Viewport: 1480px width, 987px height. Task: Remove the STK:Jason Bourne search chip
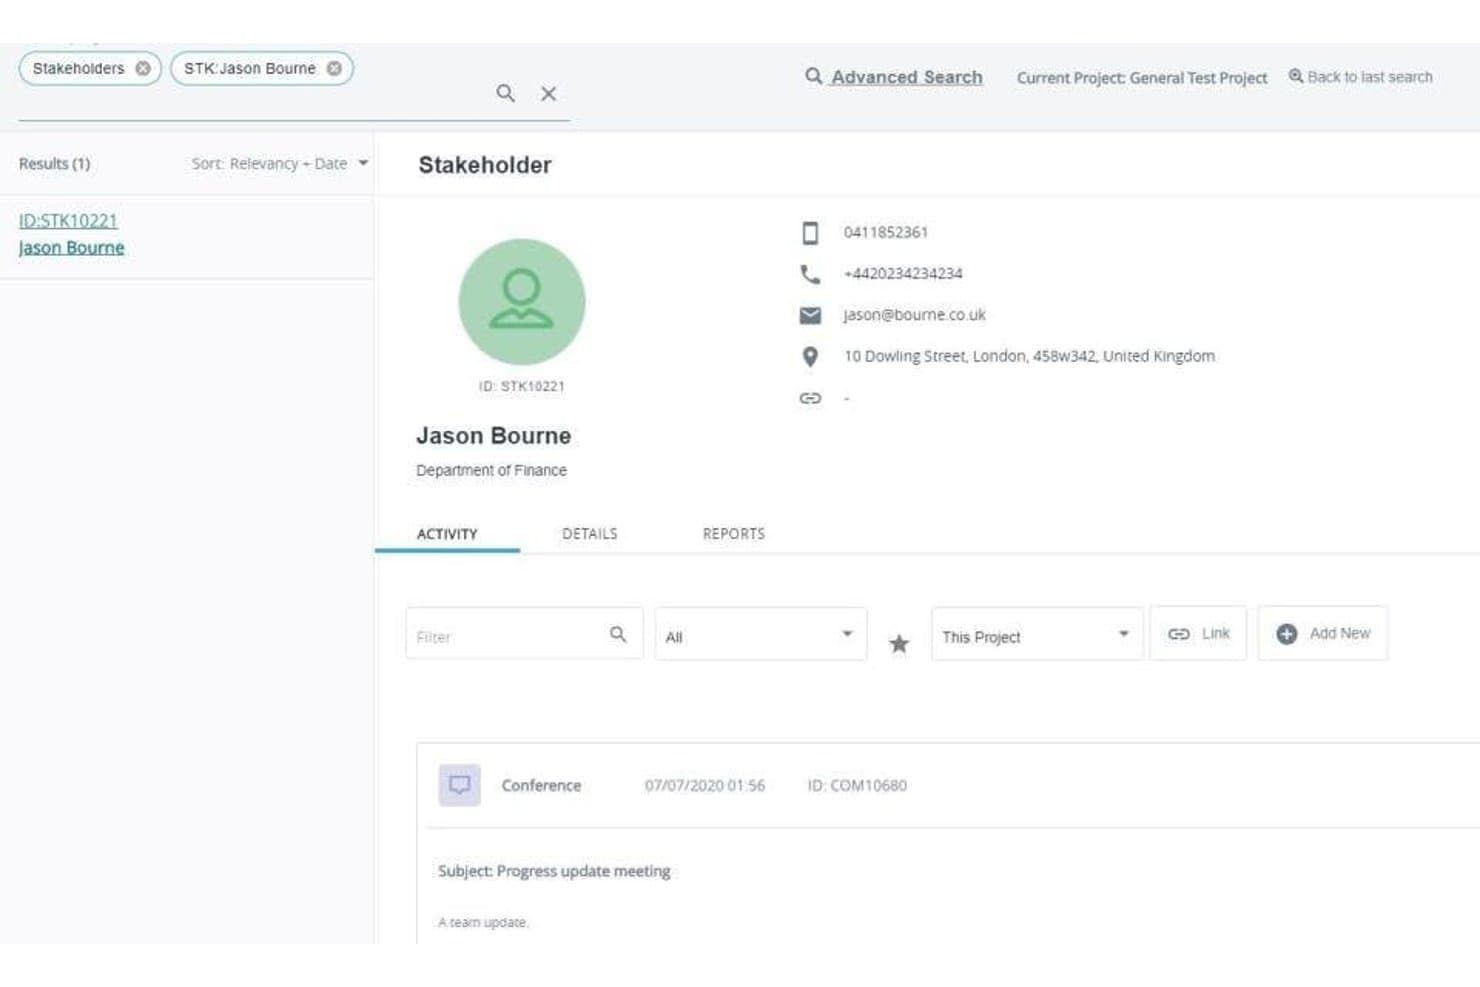334,69
